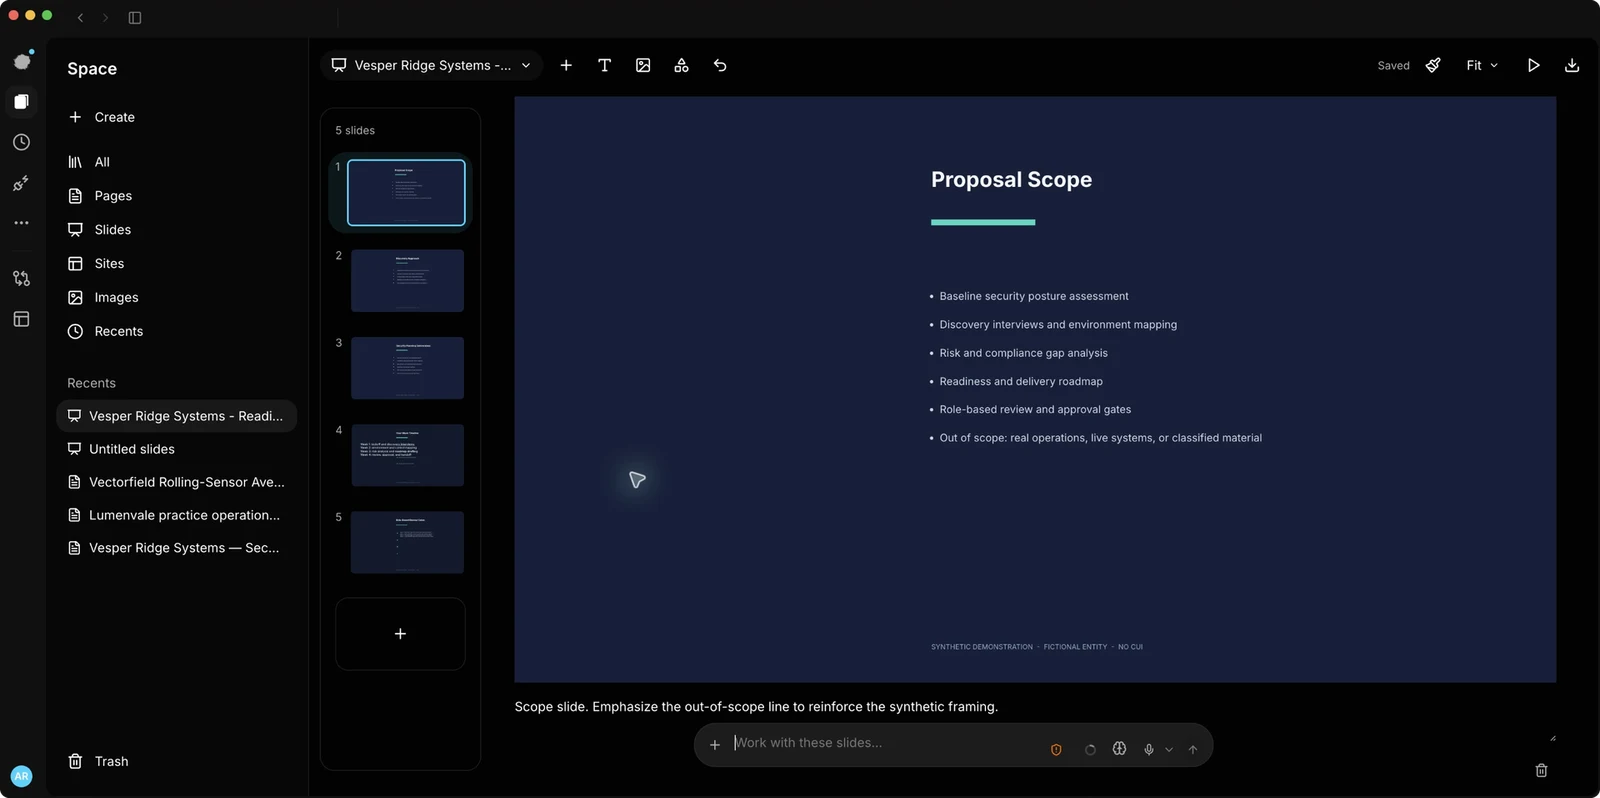Send the prompt with the up arrow button
The image size is (1600, 798).
pyautogui.click(x=1193, y=749)
